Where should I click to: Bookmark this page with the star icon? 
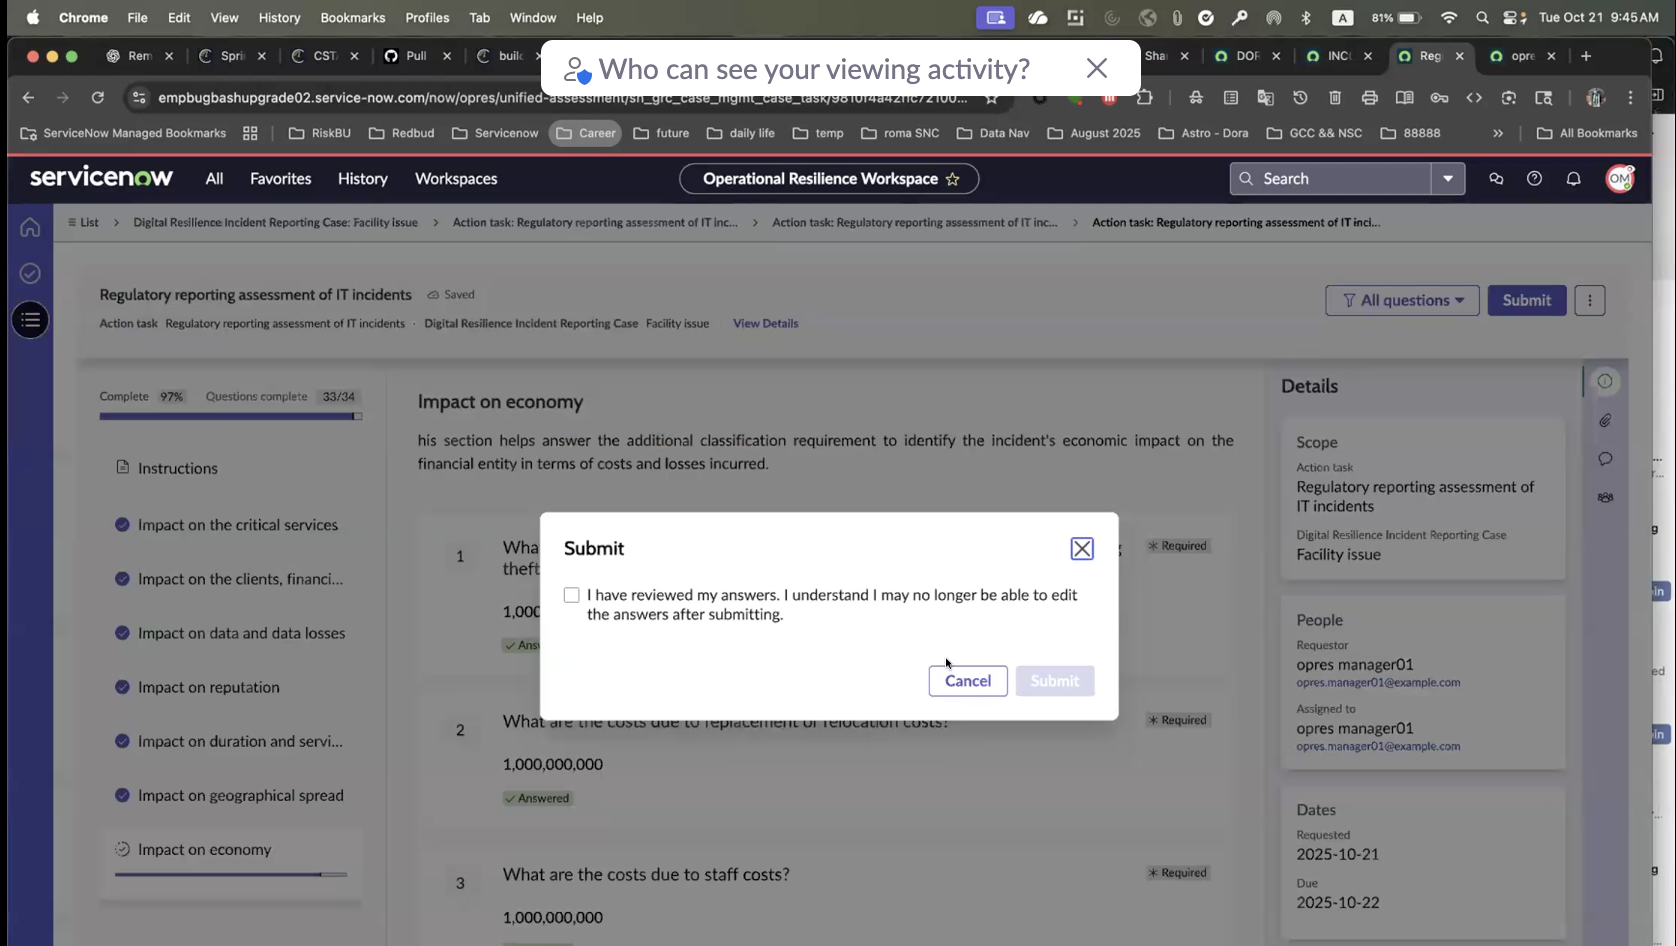(x=991, y=97)
